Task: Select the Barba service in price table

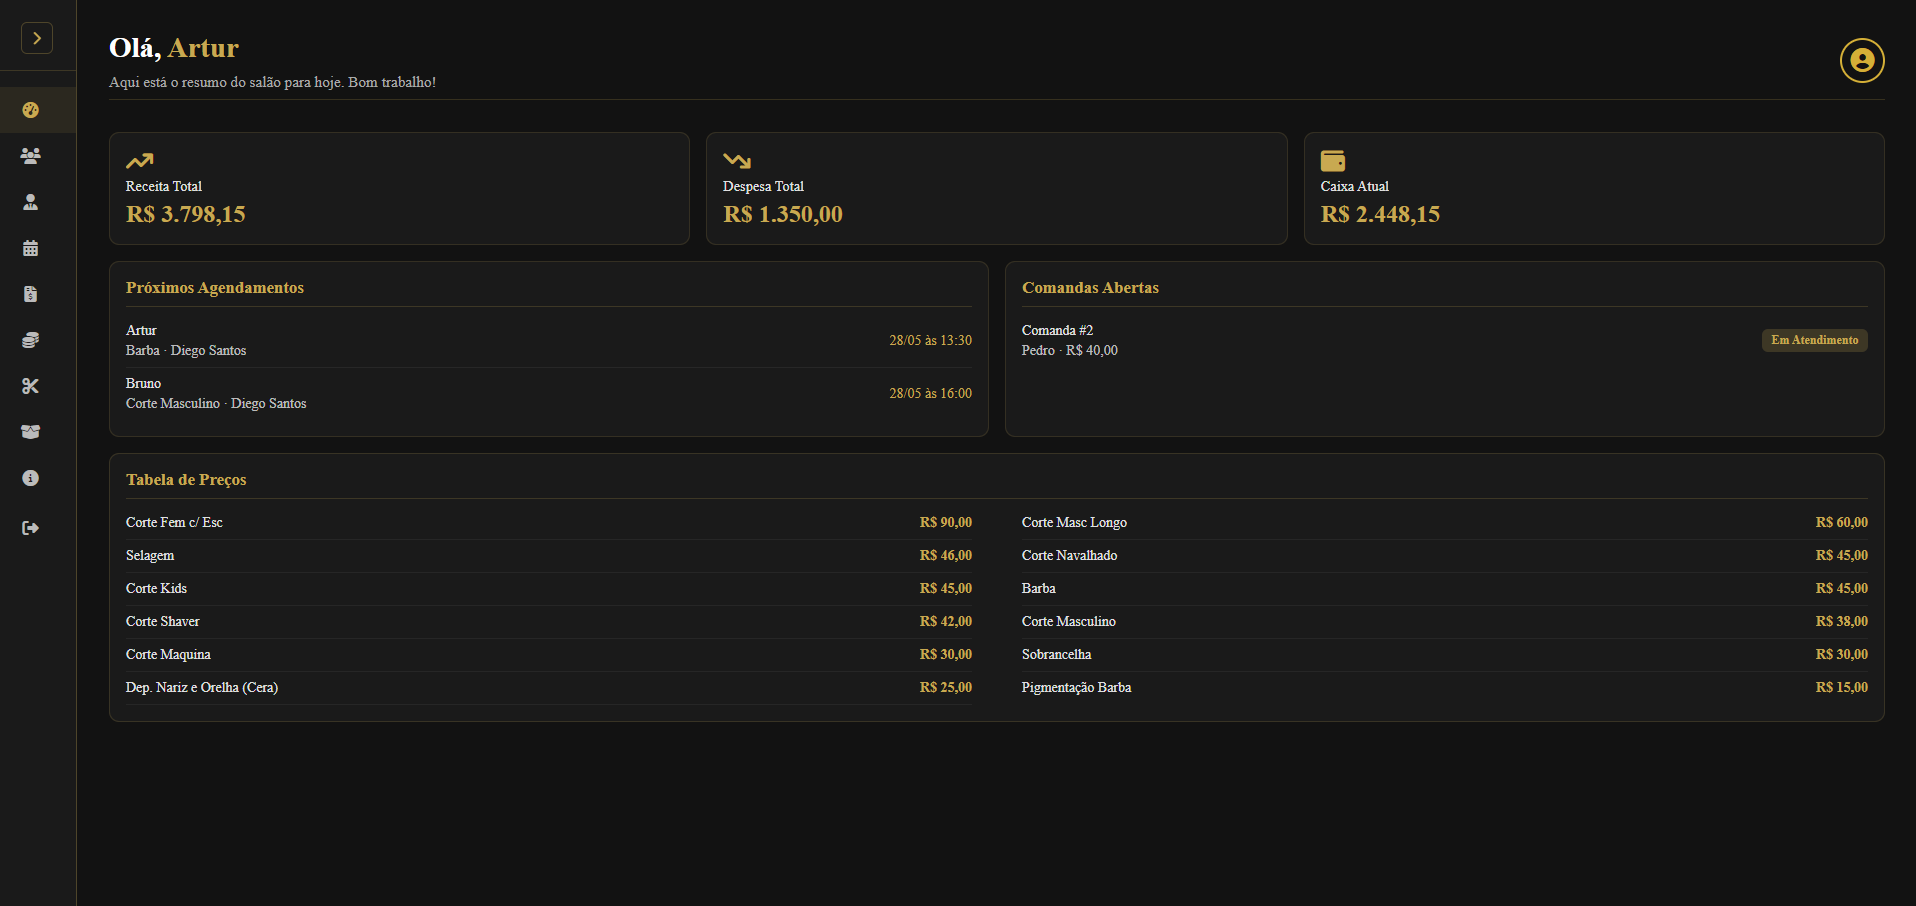Action: point(1444,588)
